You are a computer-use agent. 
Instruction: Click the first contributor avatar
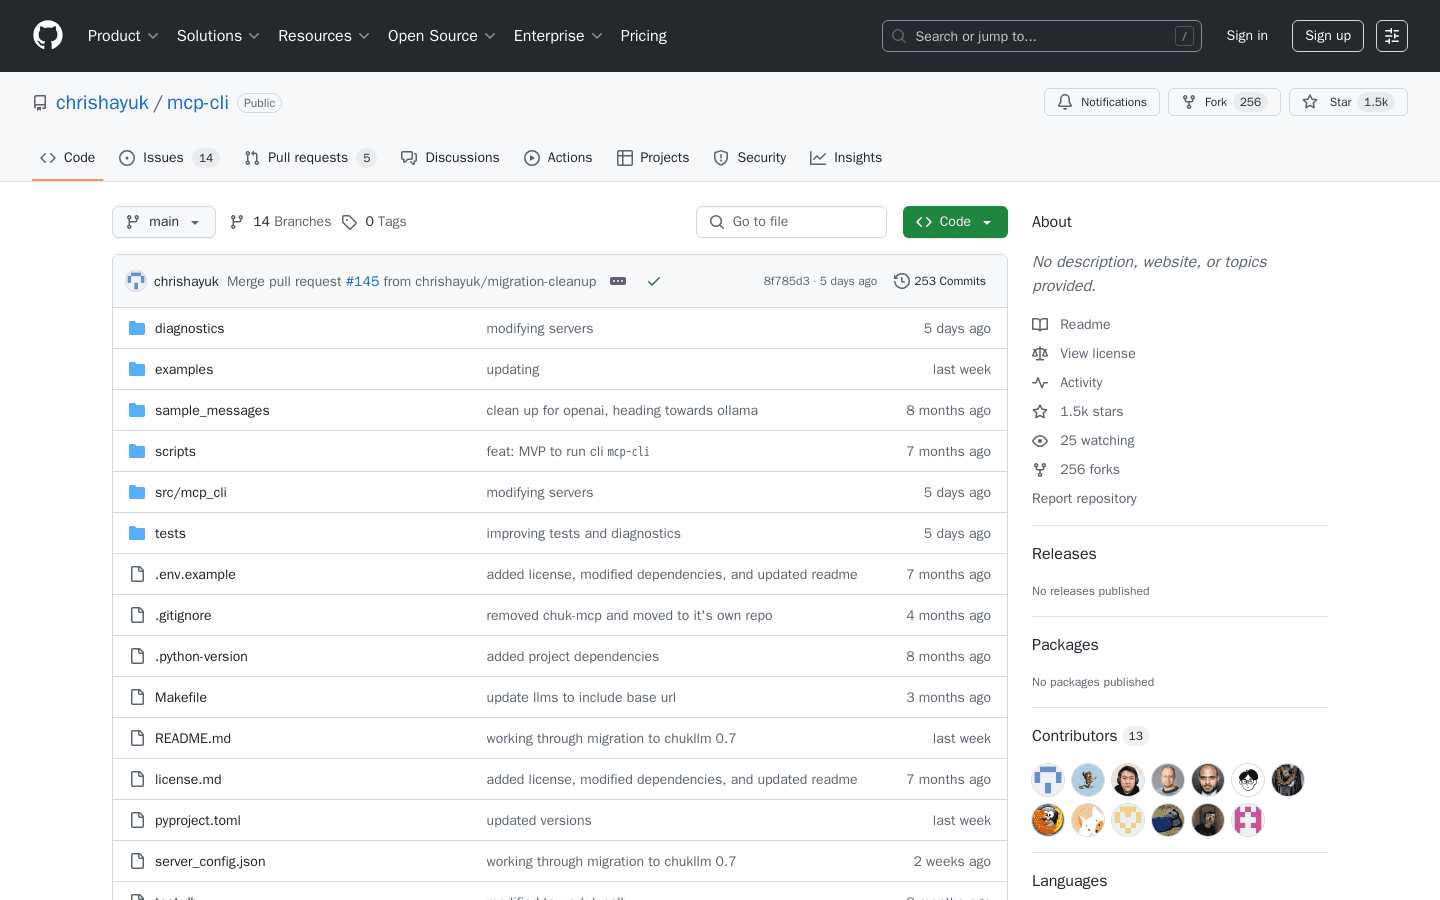1047,779
